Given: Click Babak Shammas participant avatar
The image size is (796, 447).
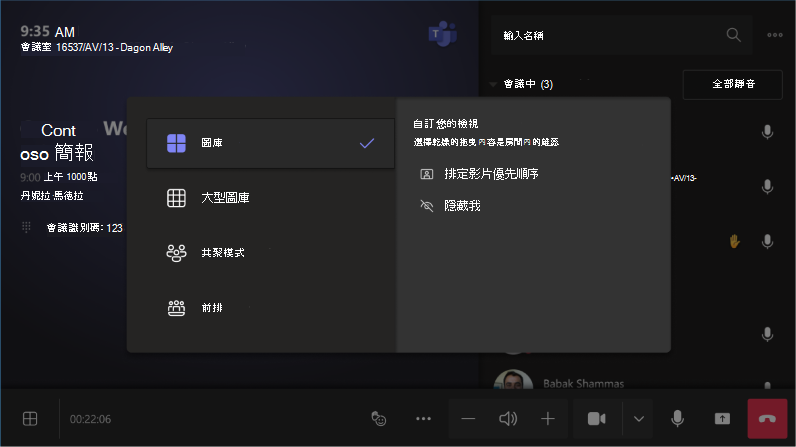Looking at the screenshot, I should pyautogui.click(x=513, y=381).
